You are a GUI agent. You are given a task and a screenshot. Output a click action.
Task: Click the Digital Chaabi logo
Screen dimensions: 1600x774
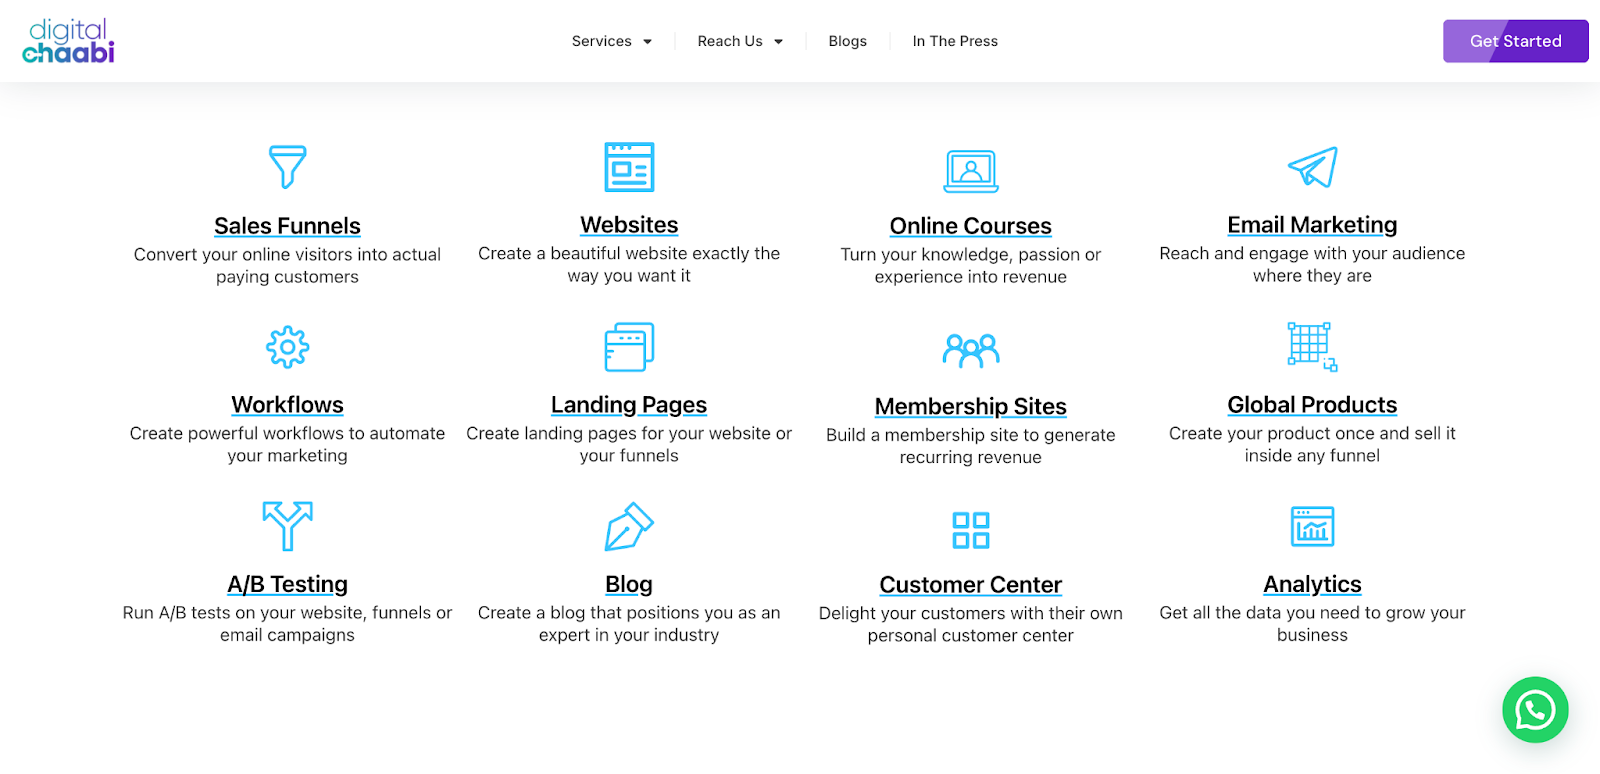[x=68, y=41]
